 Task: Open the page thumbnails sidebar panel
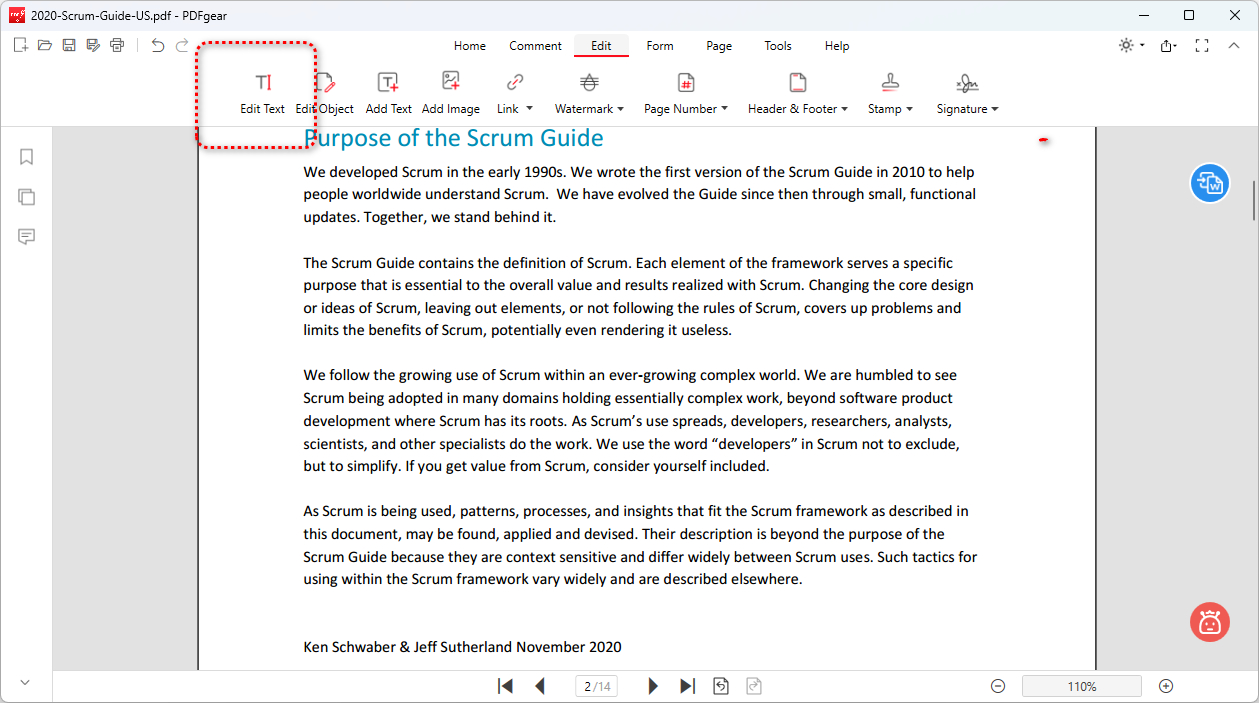[27, 197]
